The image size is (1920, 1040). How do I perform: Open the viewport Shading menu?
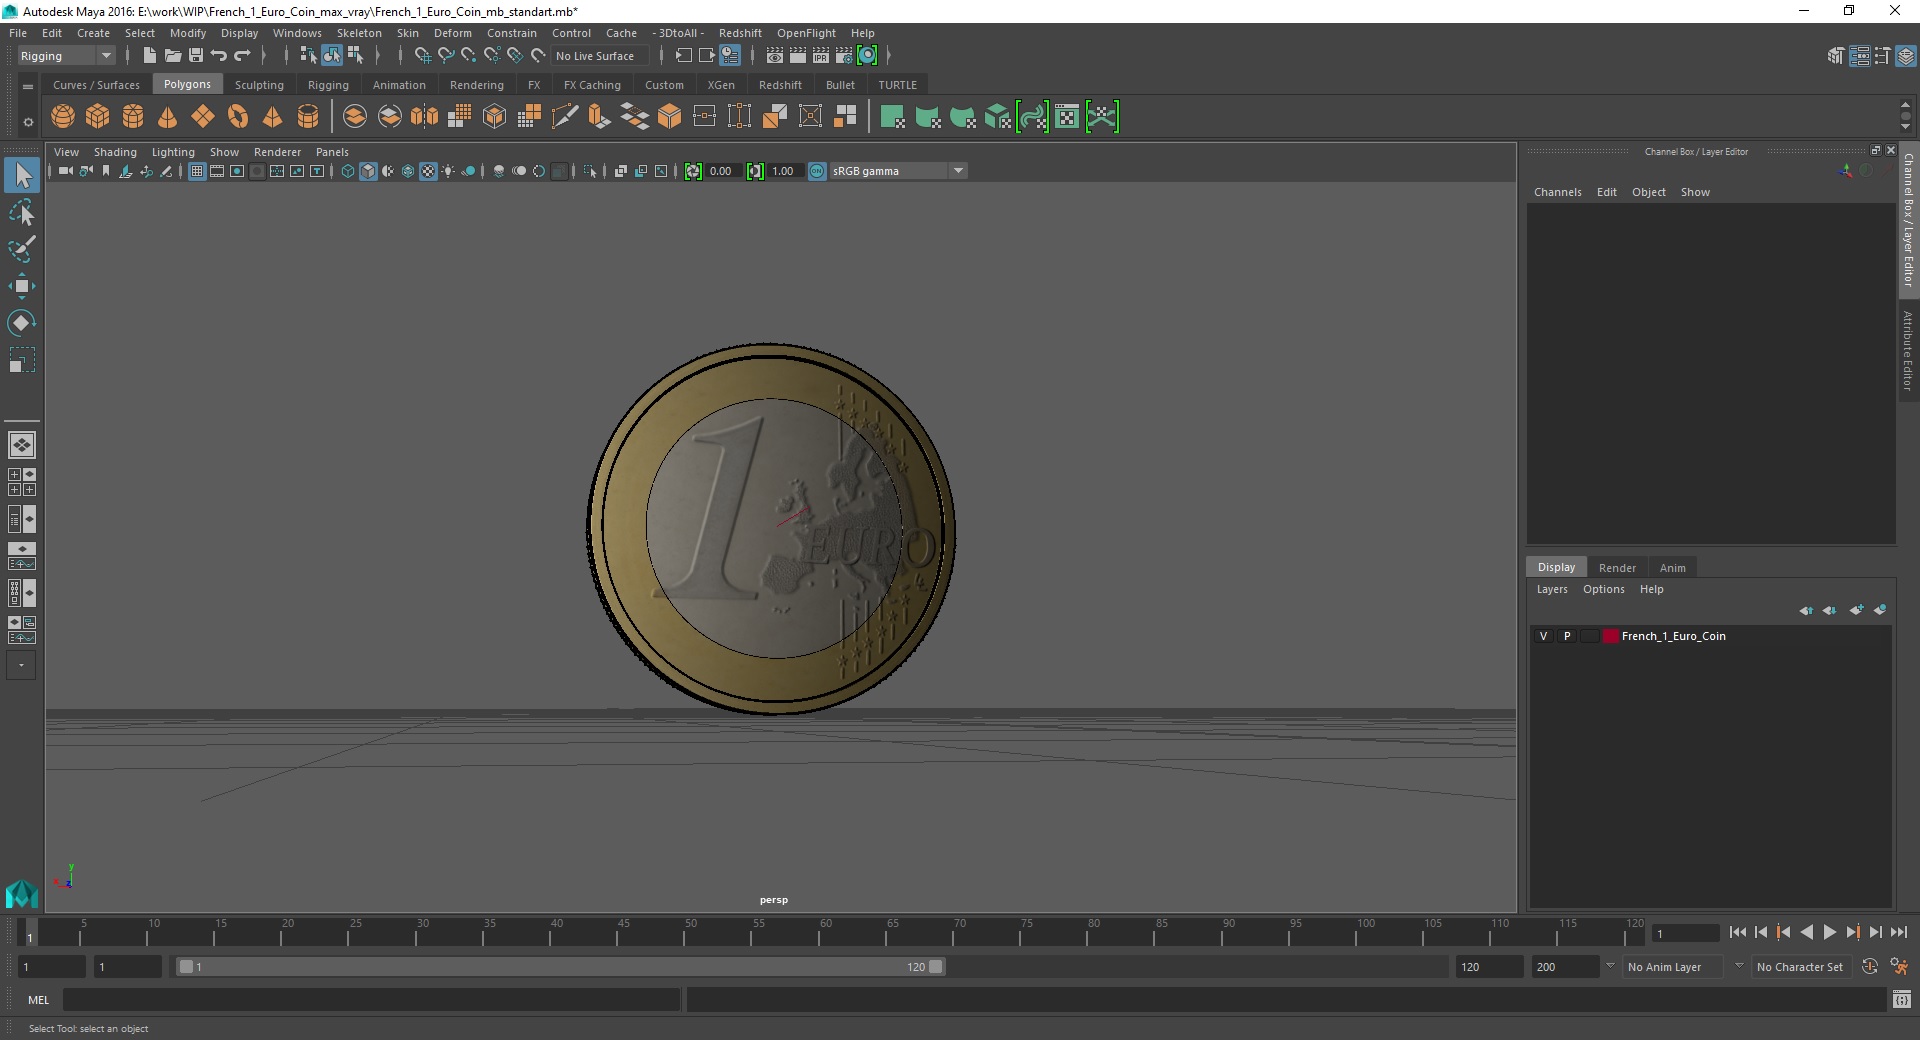click(115, 152)
